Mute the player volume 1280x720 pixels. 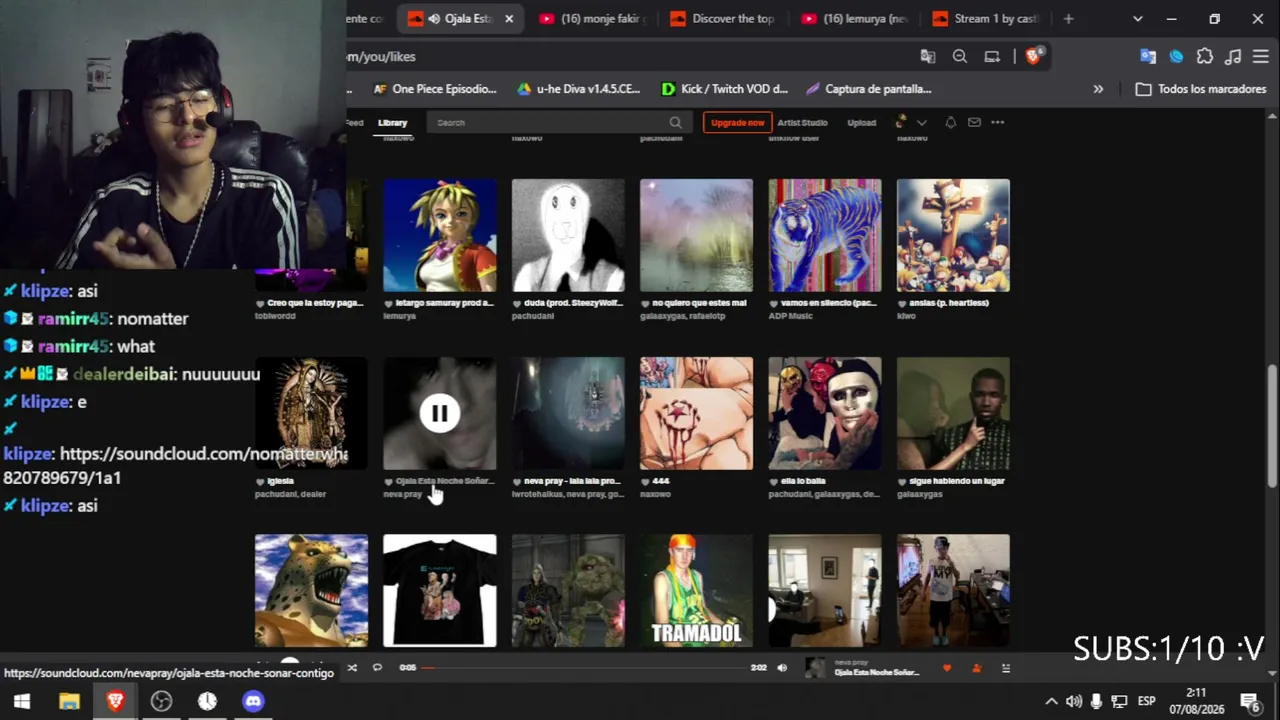coord(782,668)
